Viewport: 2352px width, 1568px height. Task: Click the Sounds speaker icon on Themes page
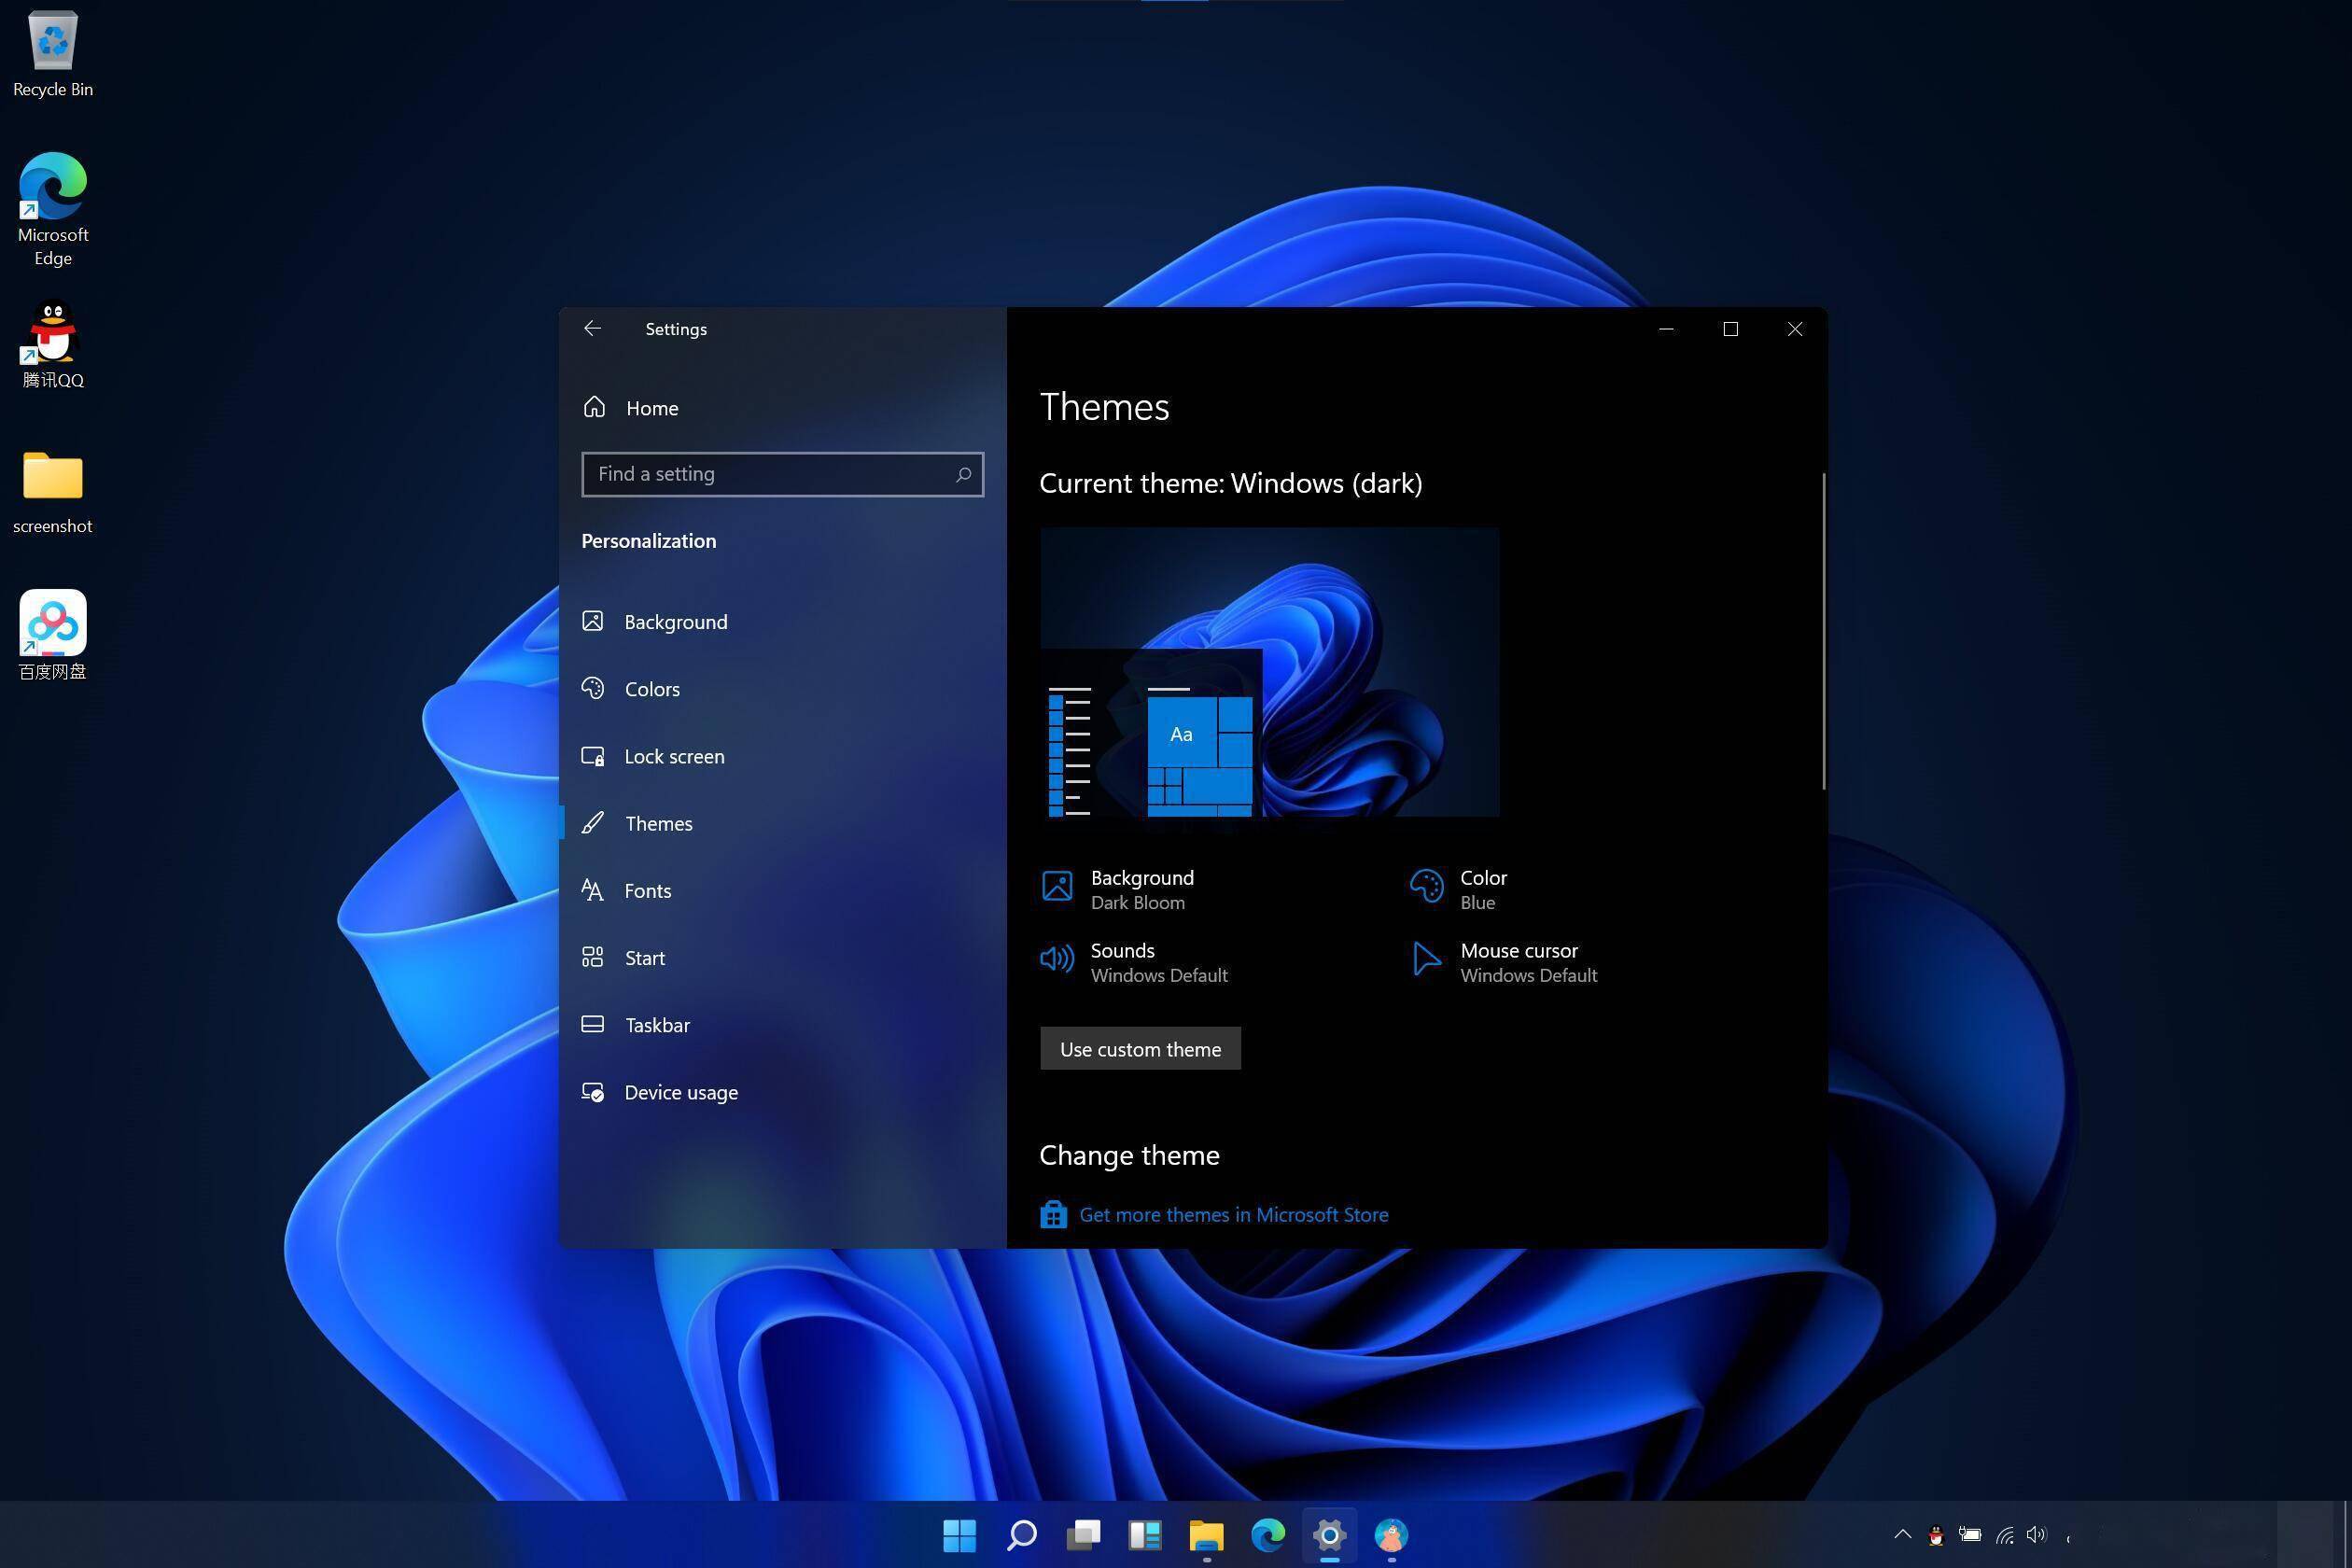[1056, 958]
